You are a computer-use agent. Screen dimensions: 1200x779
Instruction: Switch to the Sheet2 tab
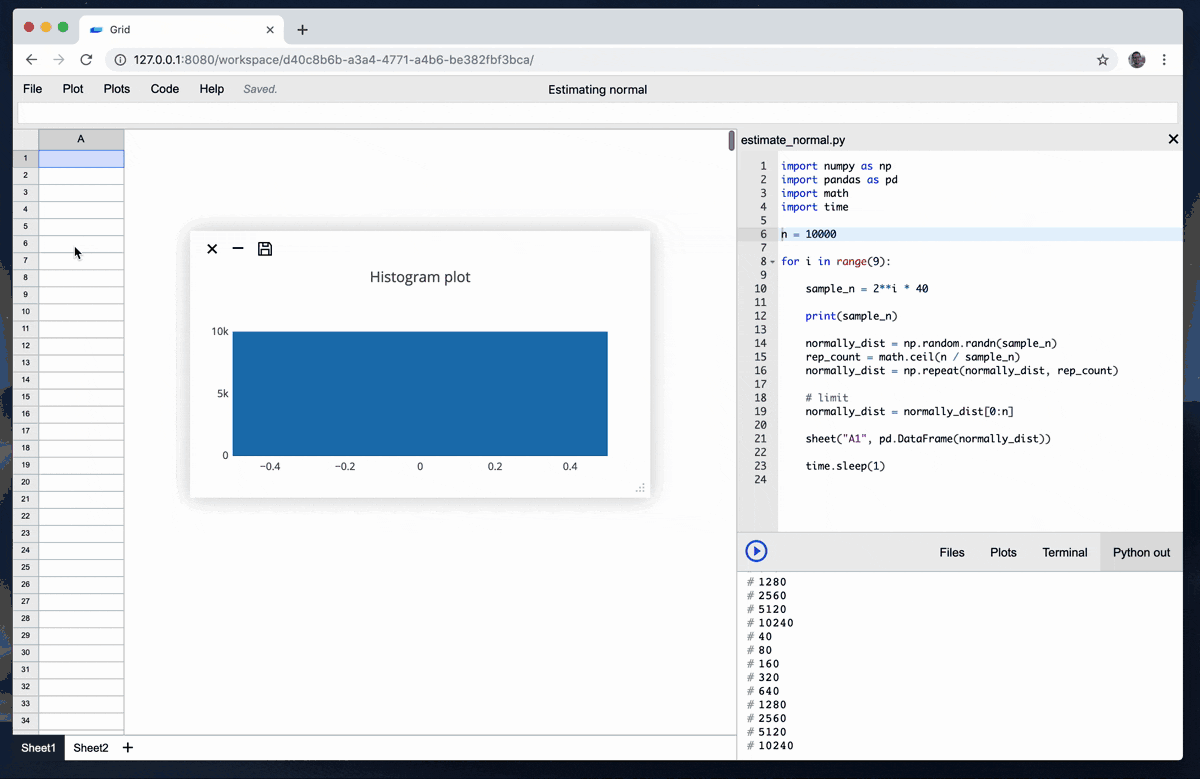[x=91, y=747]
